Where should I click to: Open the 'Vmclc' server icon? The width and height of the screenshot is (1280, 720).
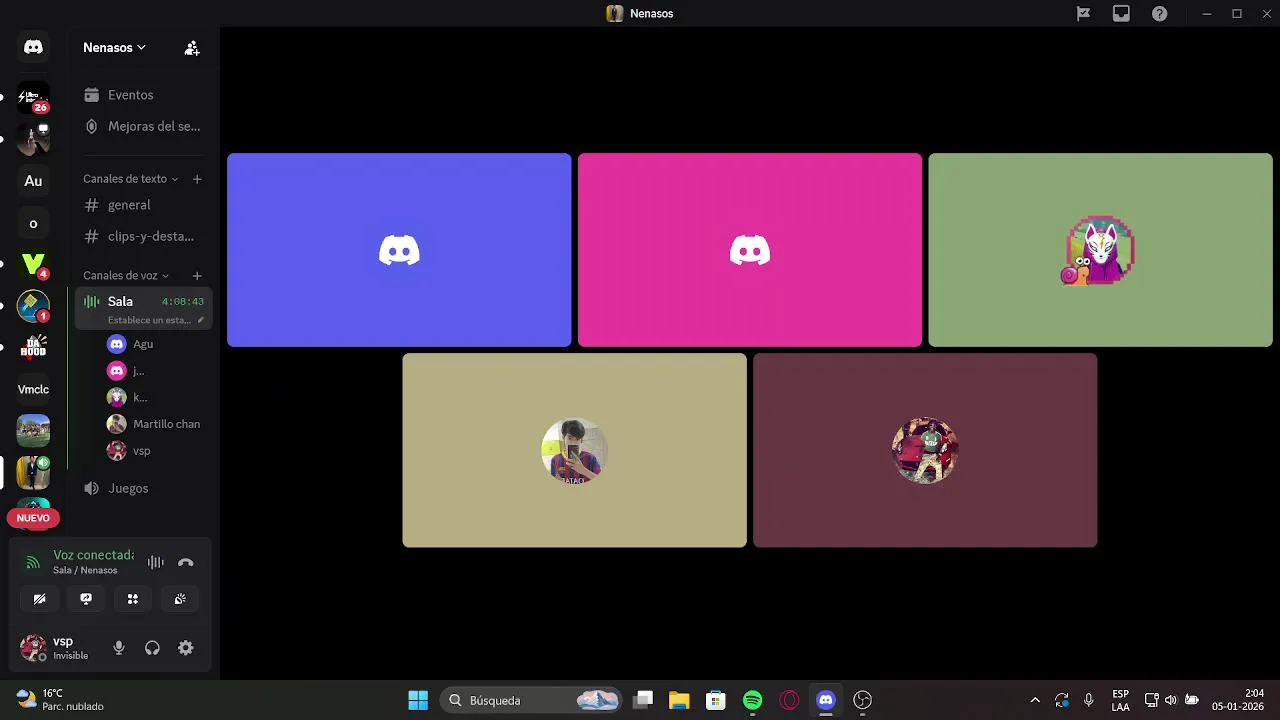(33, 389)
